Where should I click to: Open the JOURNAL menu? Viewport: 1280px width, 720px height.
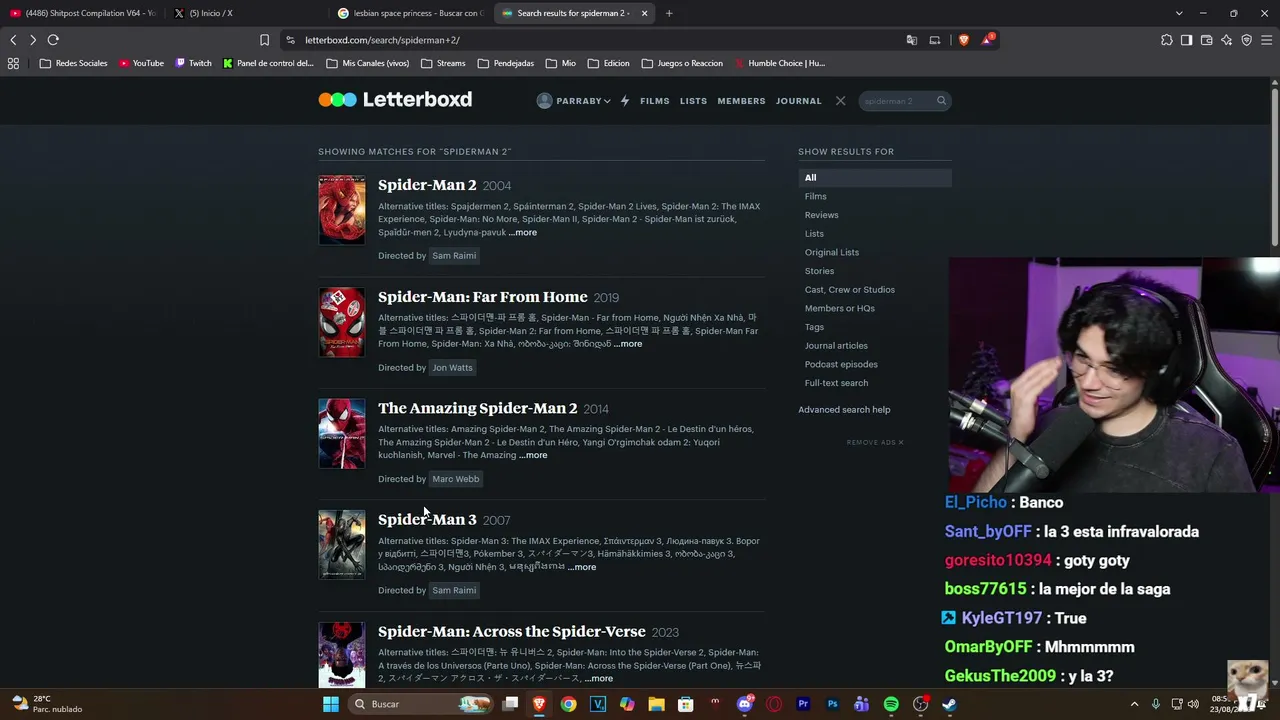(x=799, y=101)
